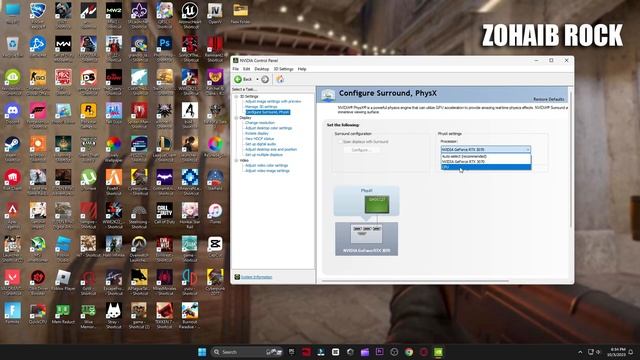The height and width of the screenshot is (360, 640).
Task: Click the NVIDIA panel horizontal scrollbar
Action: click(x=415, y=281)
